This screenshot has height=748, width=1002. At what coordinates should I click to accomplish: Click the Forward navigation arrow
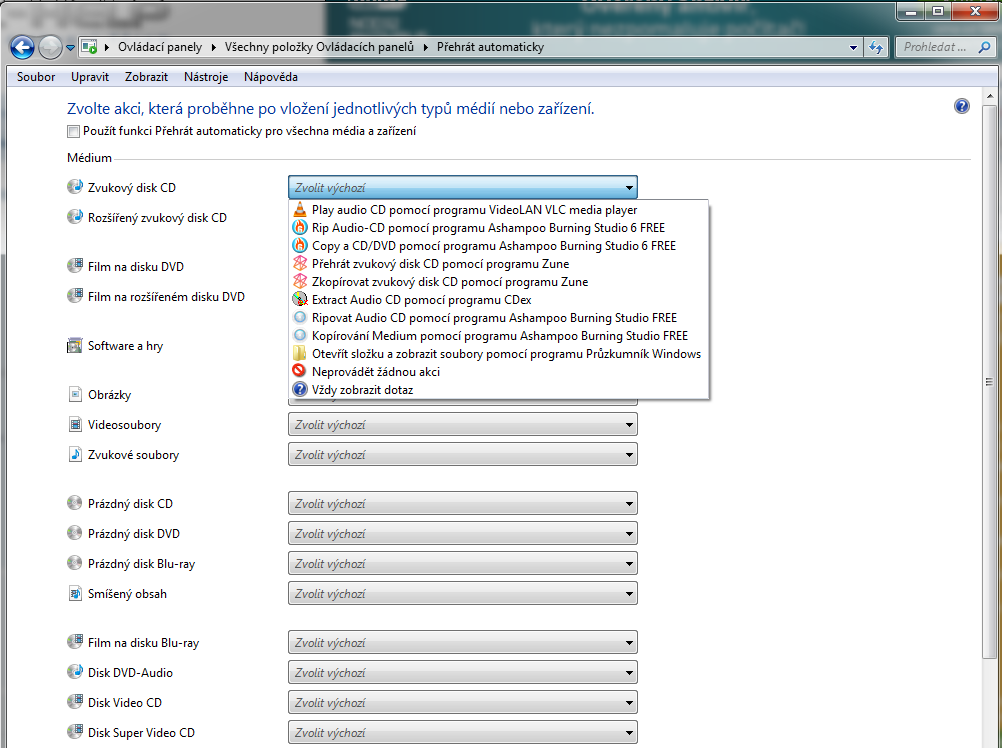(x=50, y=47)
